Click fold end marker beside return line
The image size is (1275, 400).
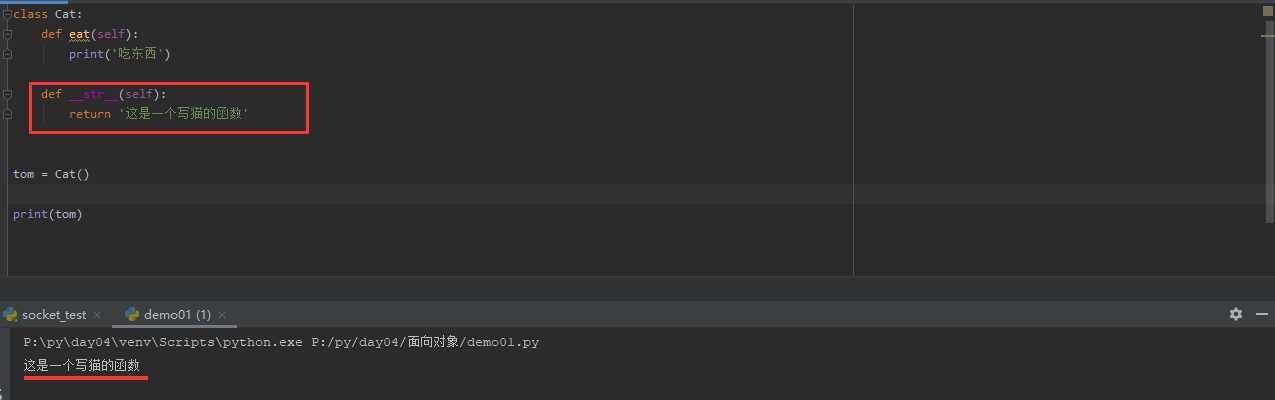click(x=7, y=114)
